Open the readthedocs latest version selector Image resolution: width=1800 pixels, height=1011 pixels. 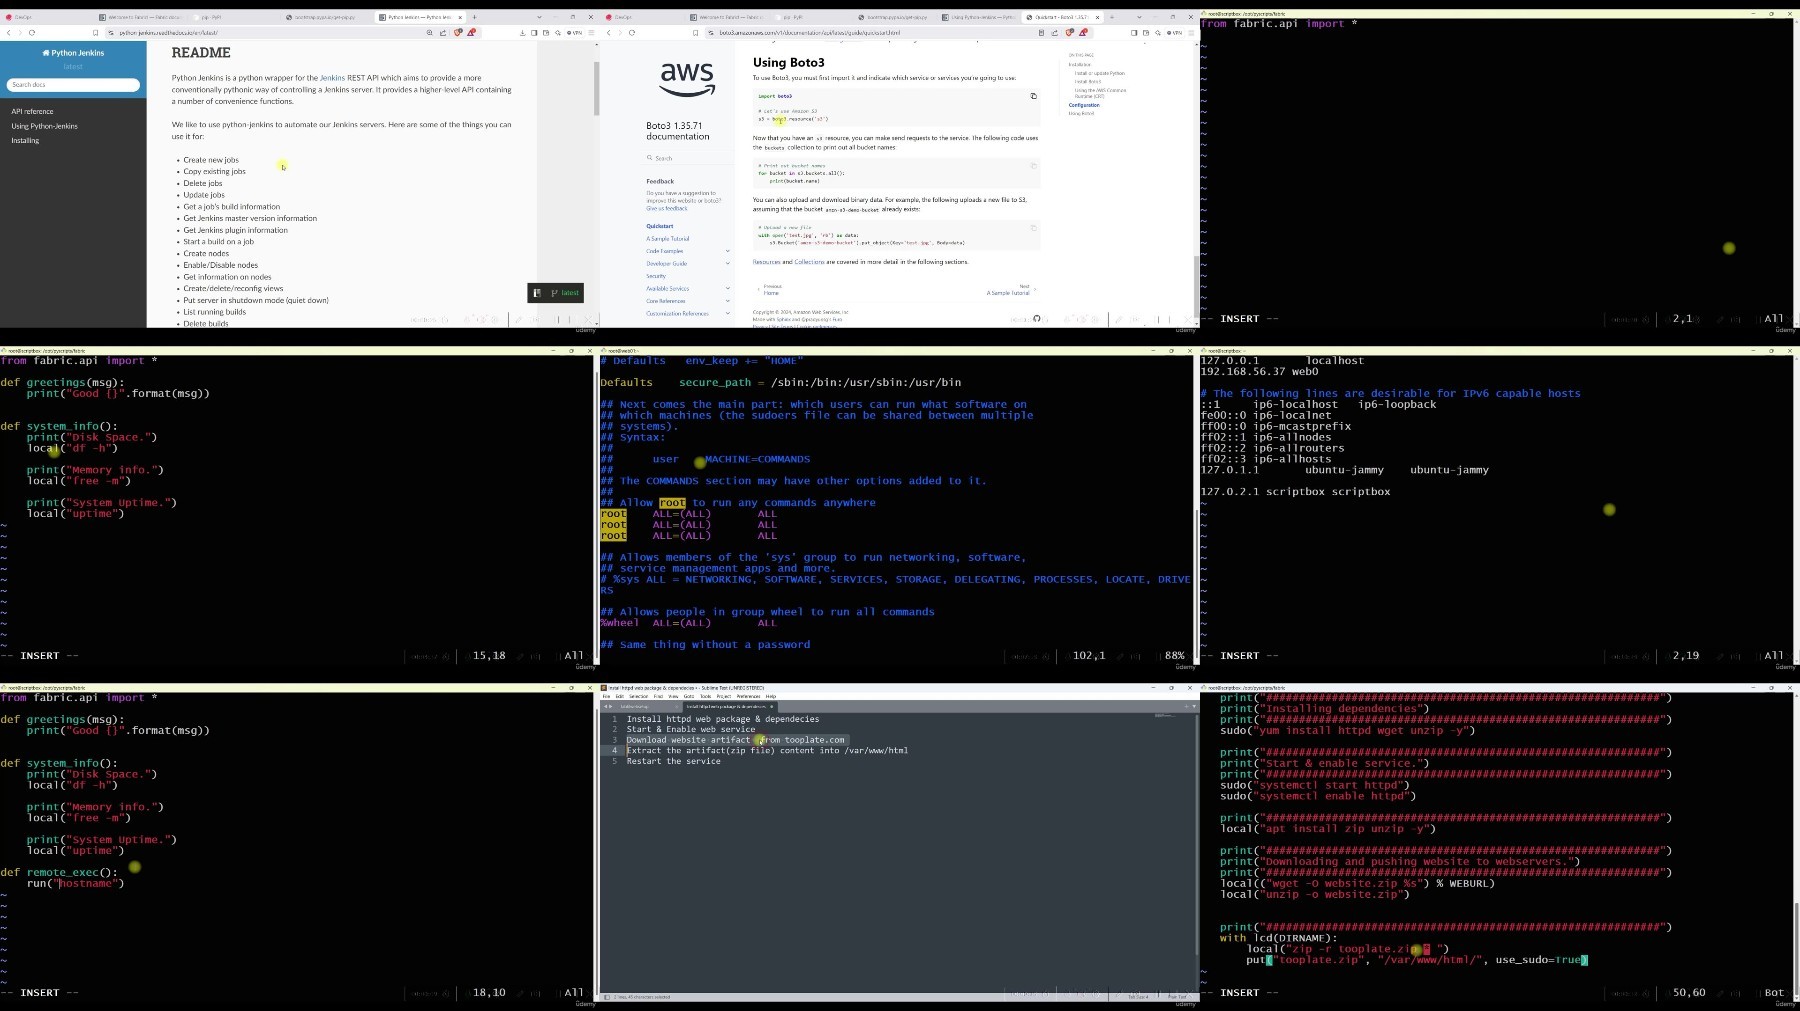565,293
